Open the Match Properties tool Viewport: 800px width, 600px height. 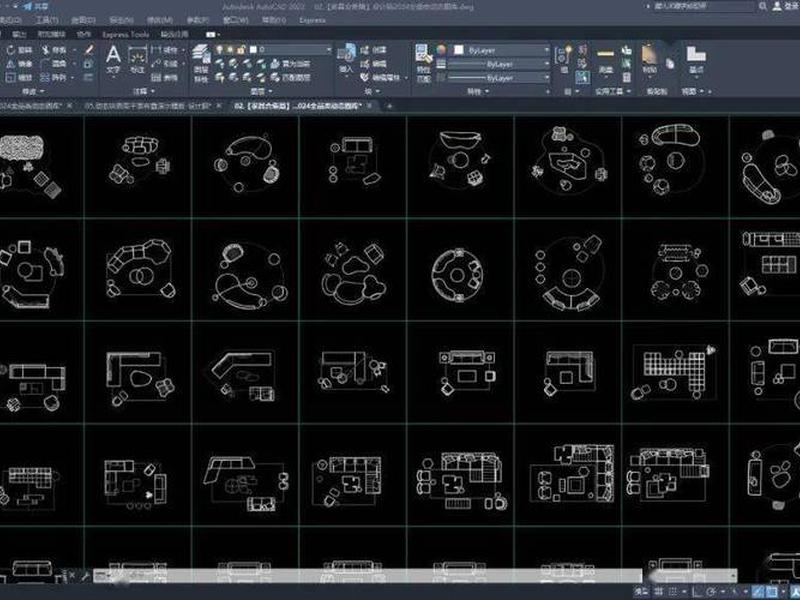pyautogui.click(x=423, y=61)
